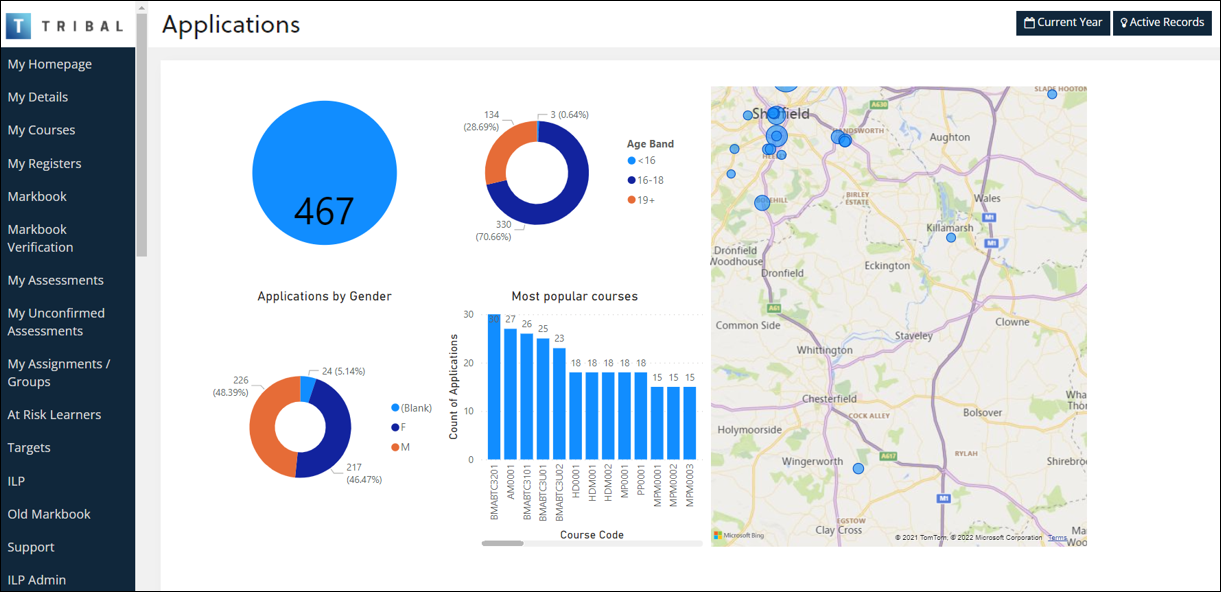
Task: Open My Homepage in sidebar
Action: [50, 64]
